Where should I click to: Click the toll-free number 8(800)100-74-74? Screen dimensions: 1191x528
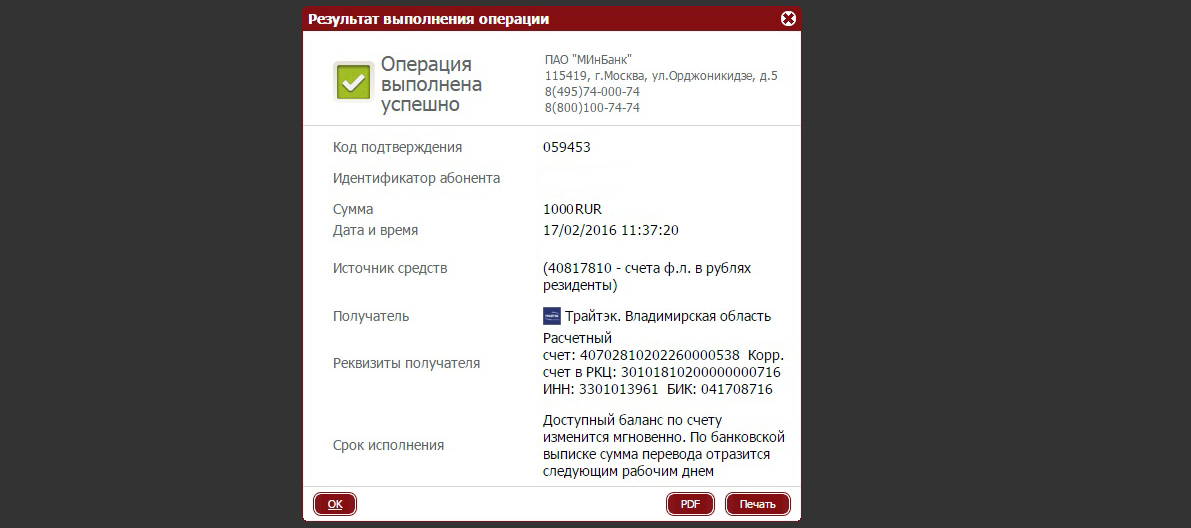pyautogui.click(x=592, y=108)
